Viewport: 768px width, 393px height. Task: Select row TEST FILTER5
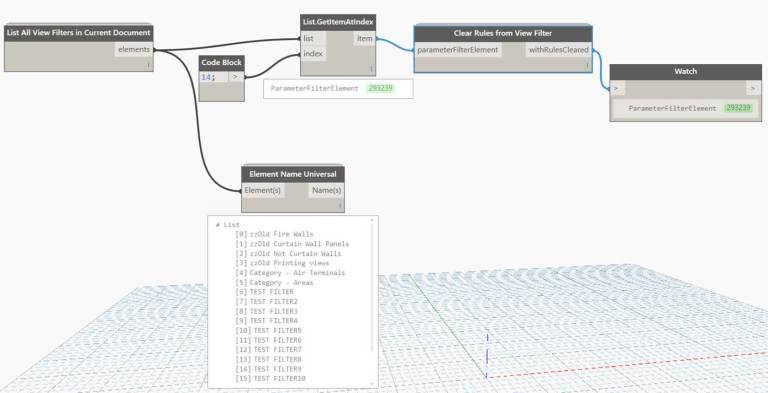[268, 330]
